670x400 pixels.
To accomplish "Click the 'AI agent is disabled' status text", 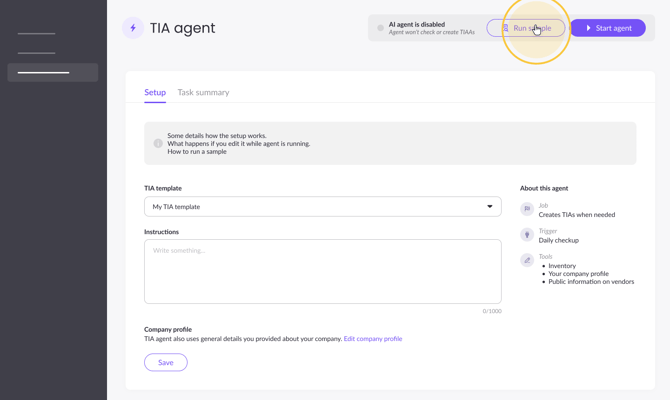I will (417, 24).
